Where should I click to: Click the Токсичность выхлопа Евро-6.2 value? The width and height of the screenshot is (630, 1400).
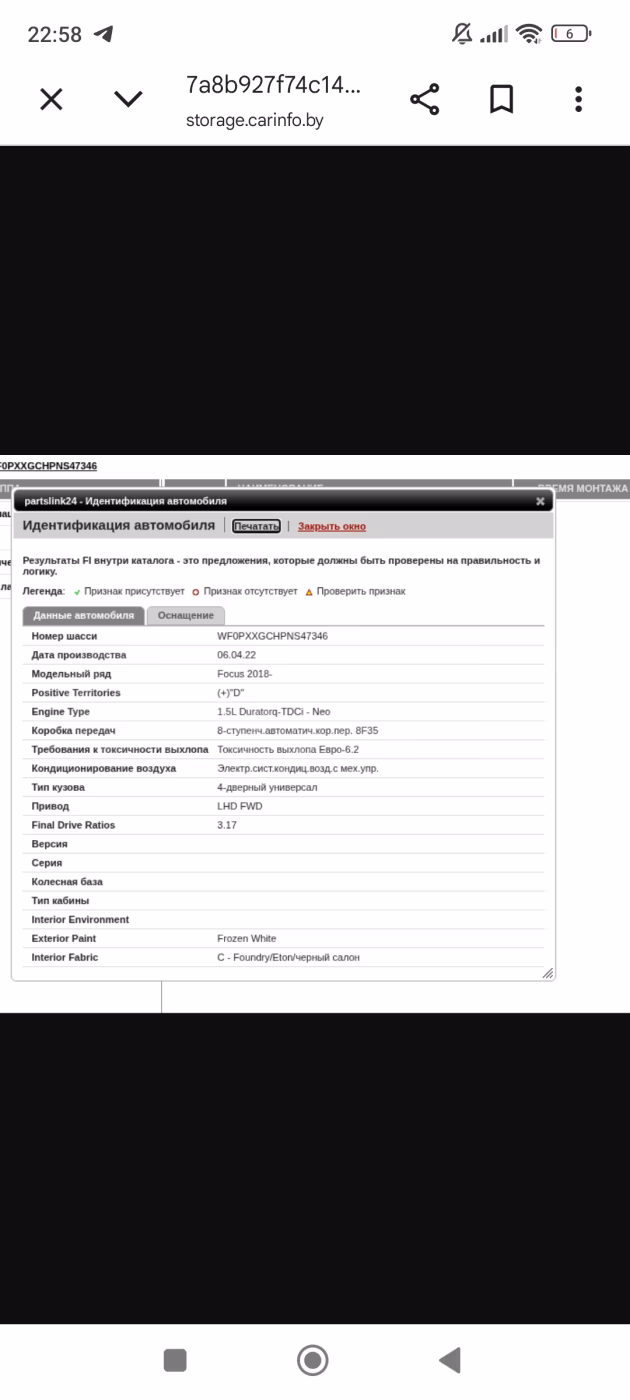coord(288,749)
